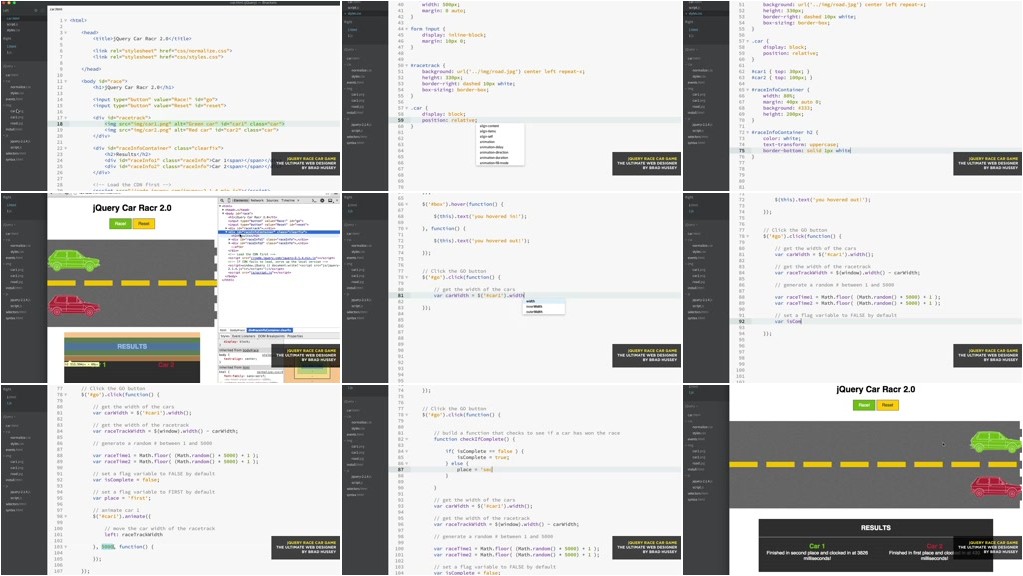Fold the racetrack div on line 17 of car.html
Viewport: 1023px width, 576px height.
point(65,117)
